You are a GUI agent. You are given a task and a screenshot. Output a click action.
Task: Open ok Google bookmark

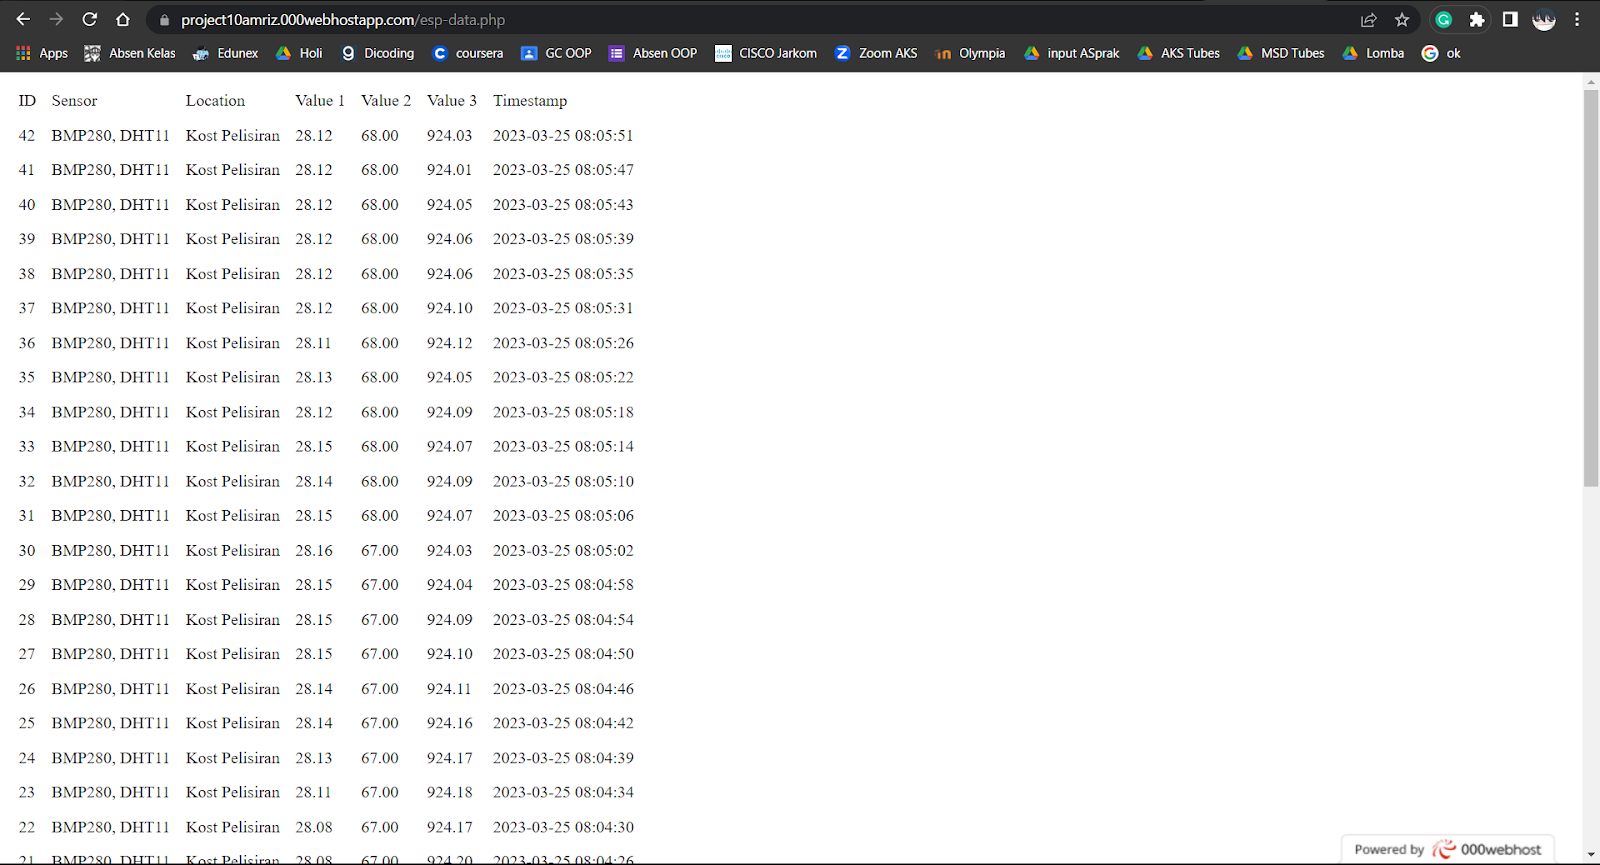[1442, 53]
